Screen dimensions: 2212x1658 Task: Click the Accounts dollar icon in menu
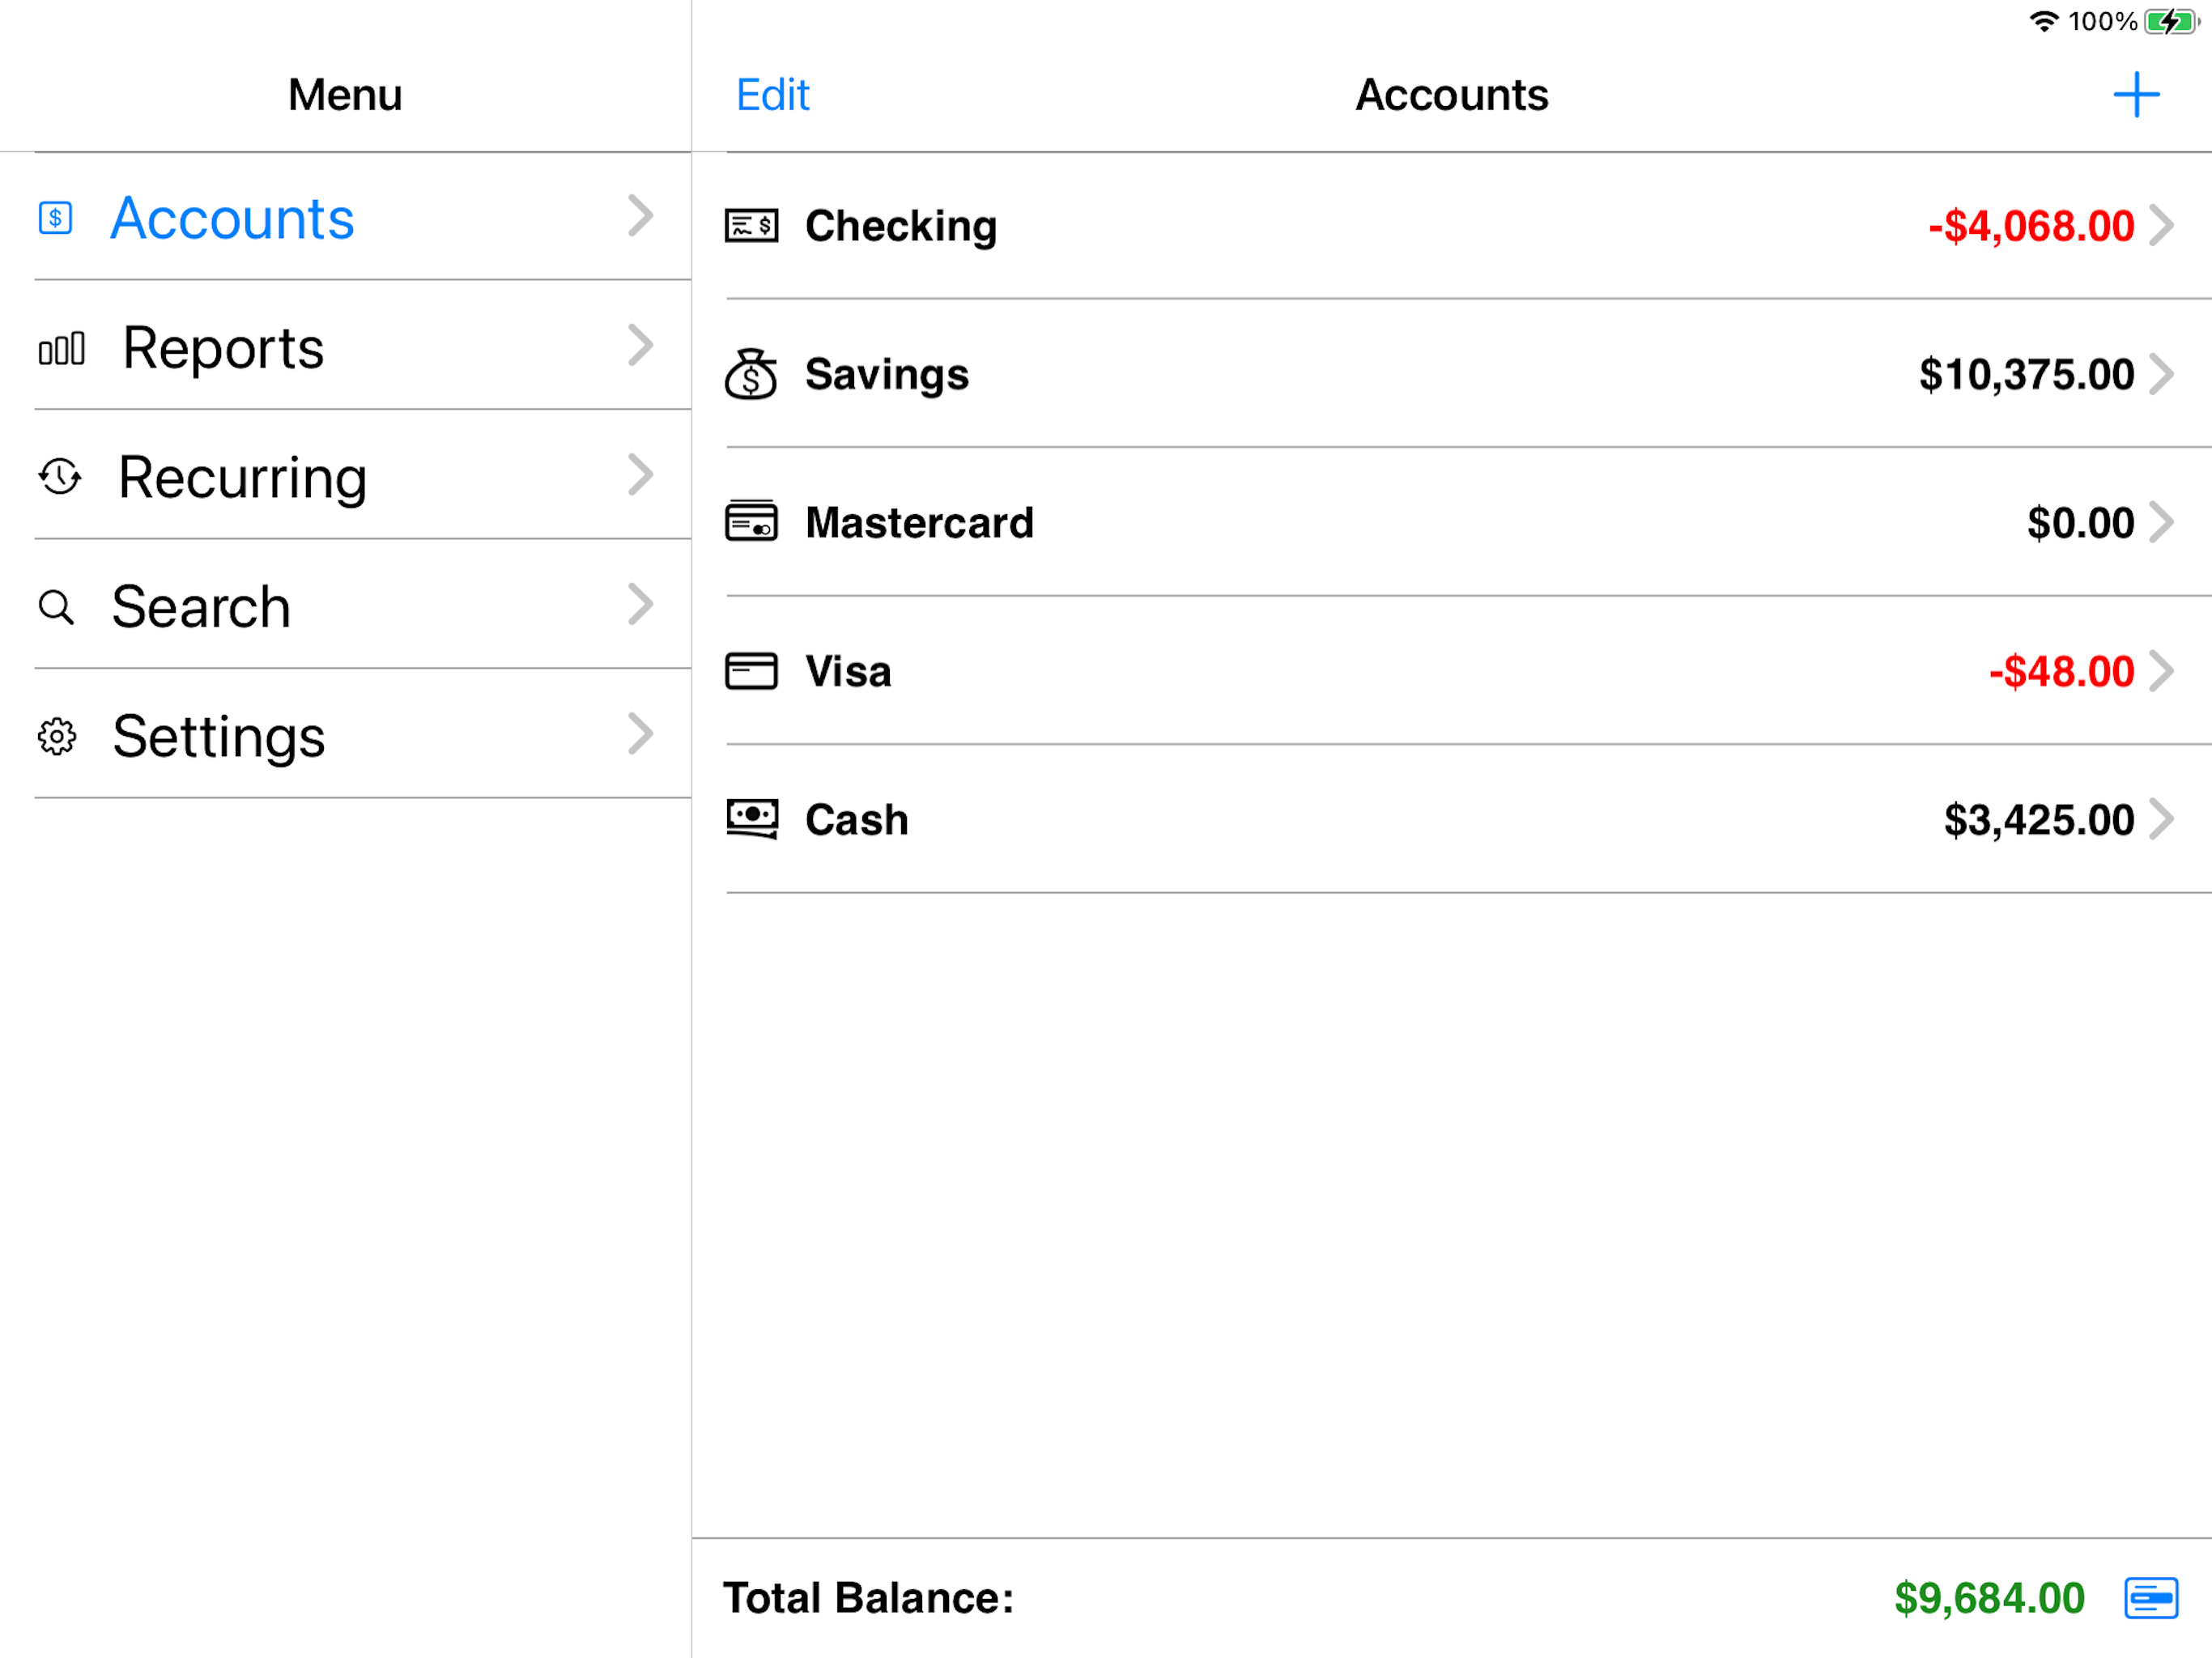click(x=55, y=218)
